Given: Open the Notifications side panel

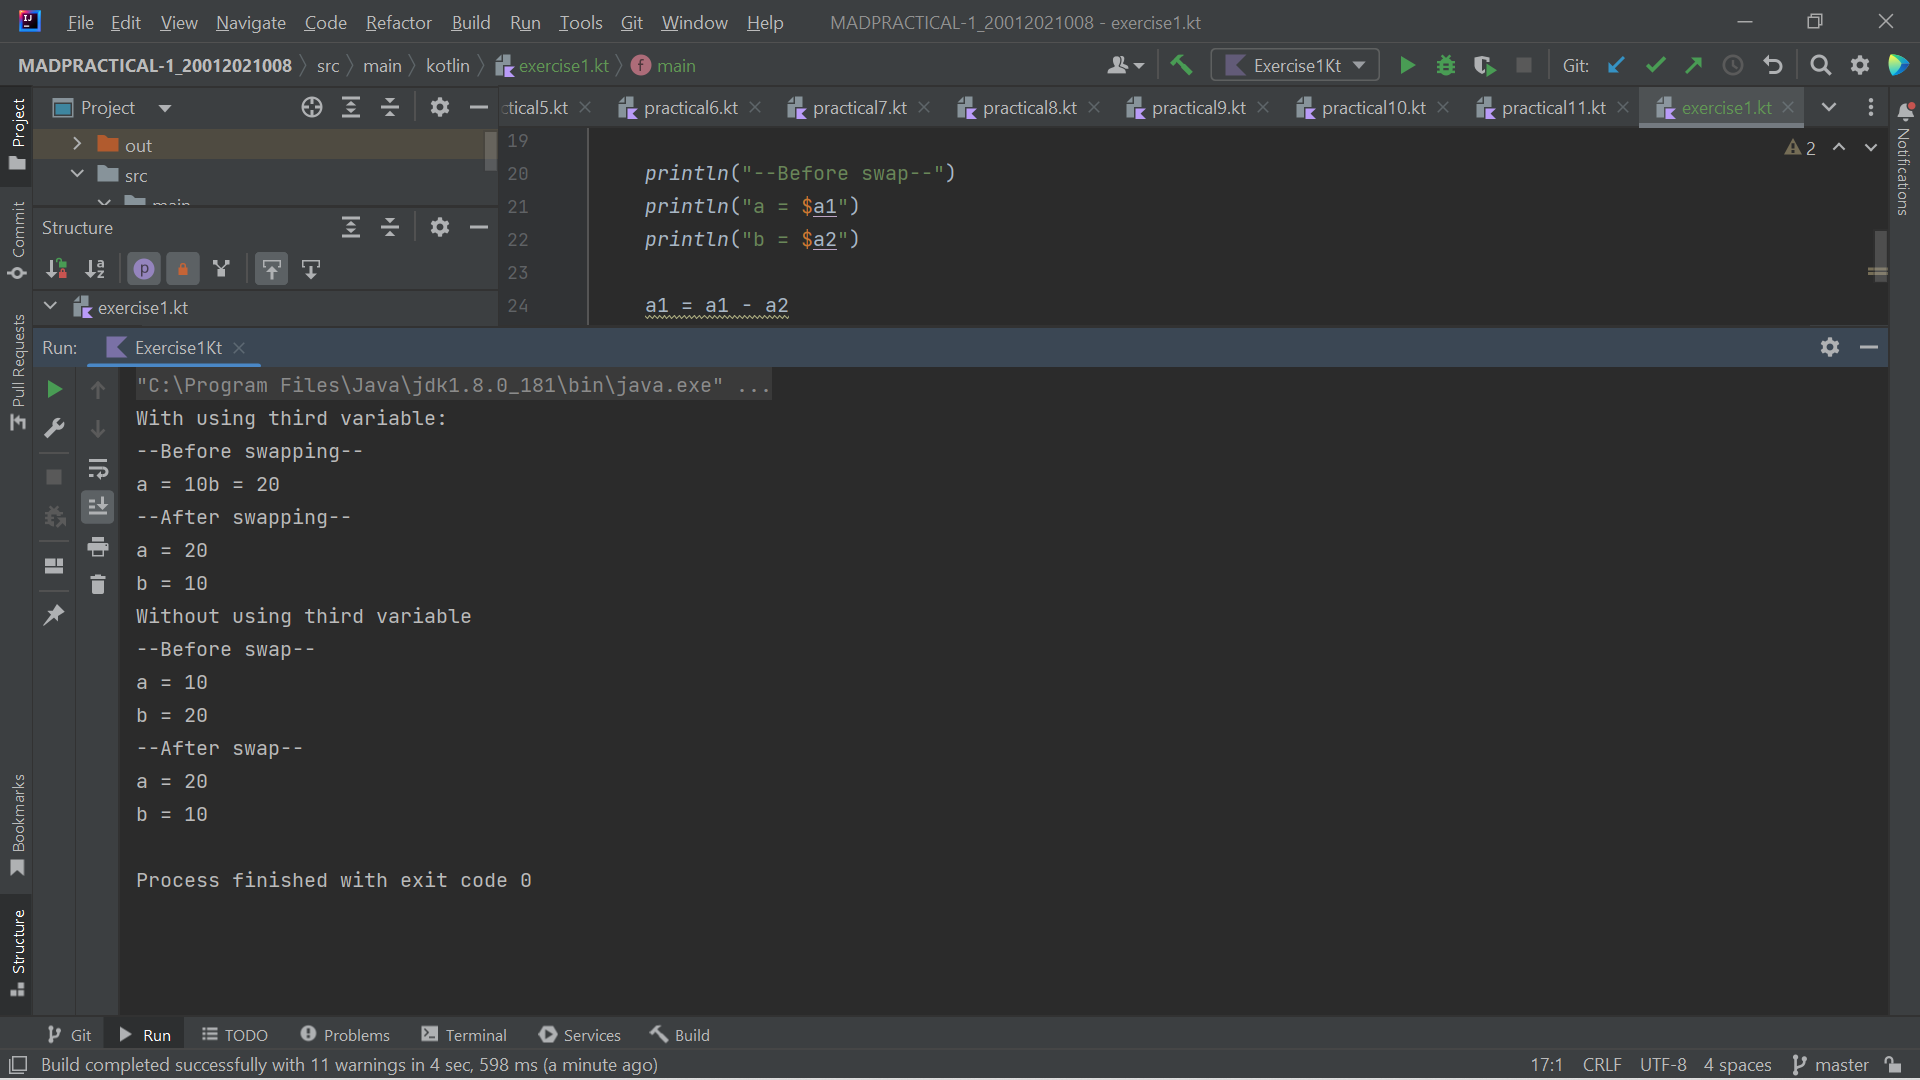Looking at the screenshot, I should pos(1904,157).
